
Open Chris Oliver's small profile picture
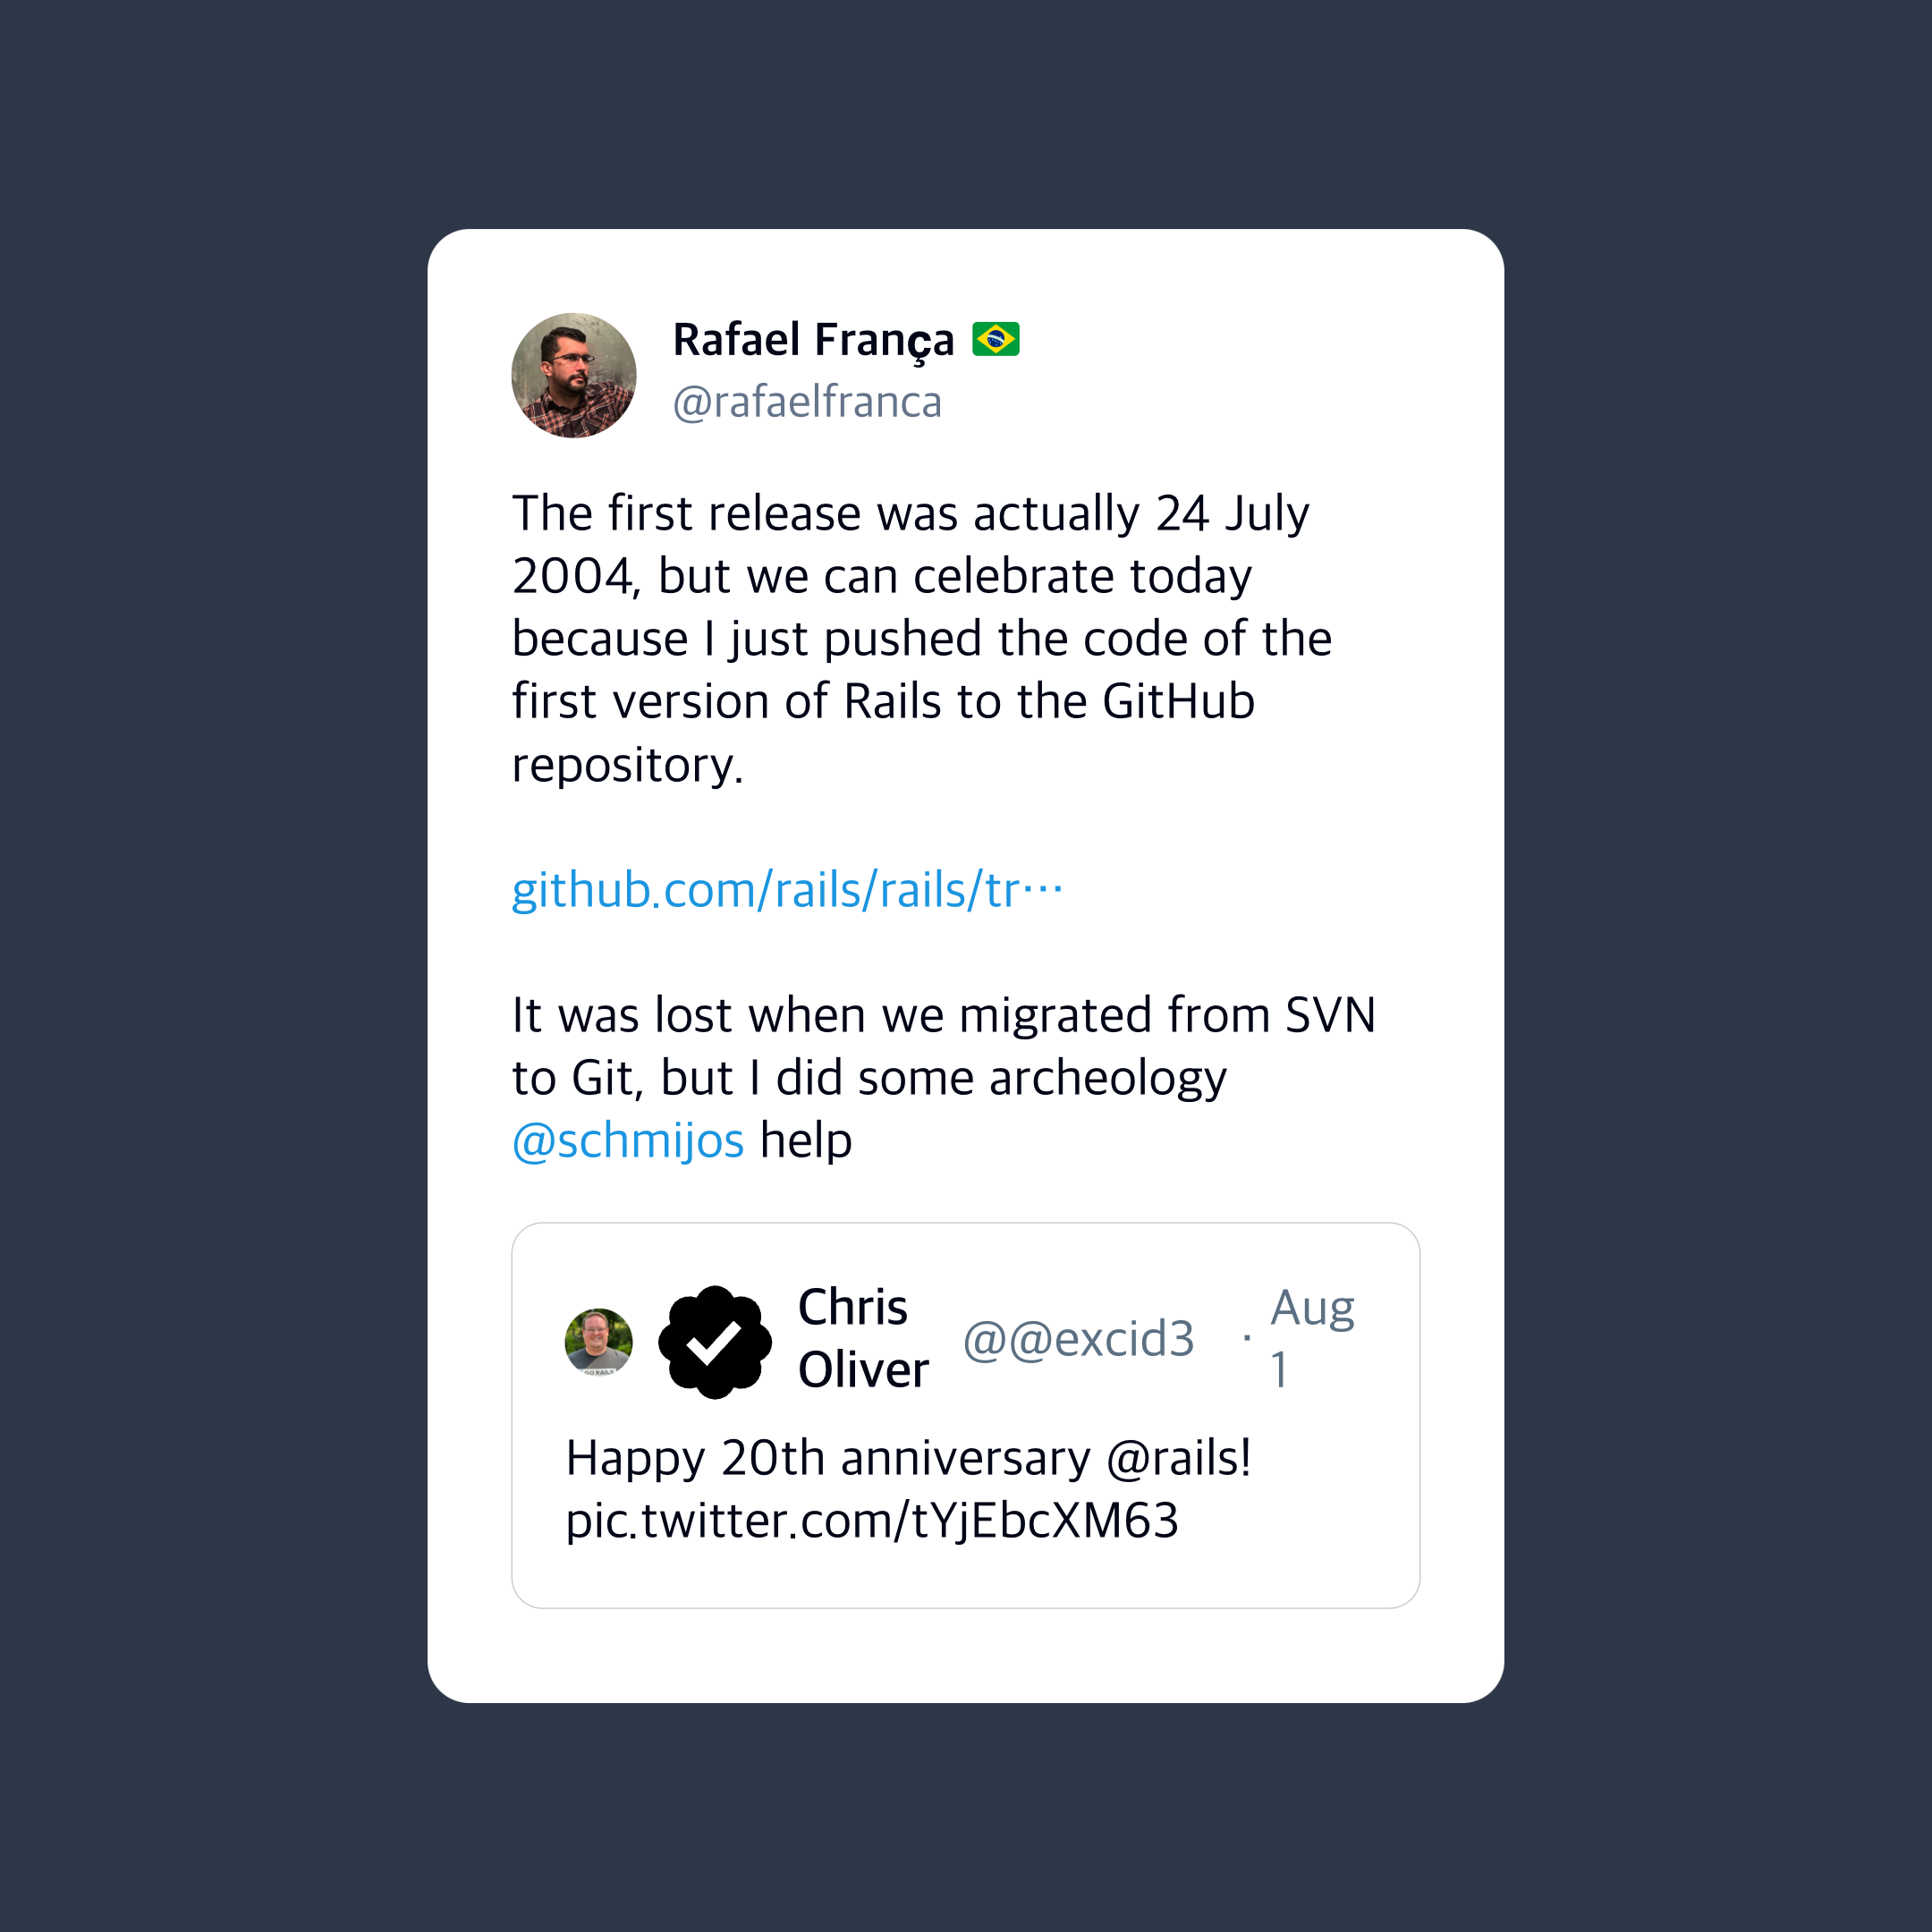coord(598,1341)
